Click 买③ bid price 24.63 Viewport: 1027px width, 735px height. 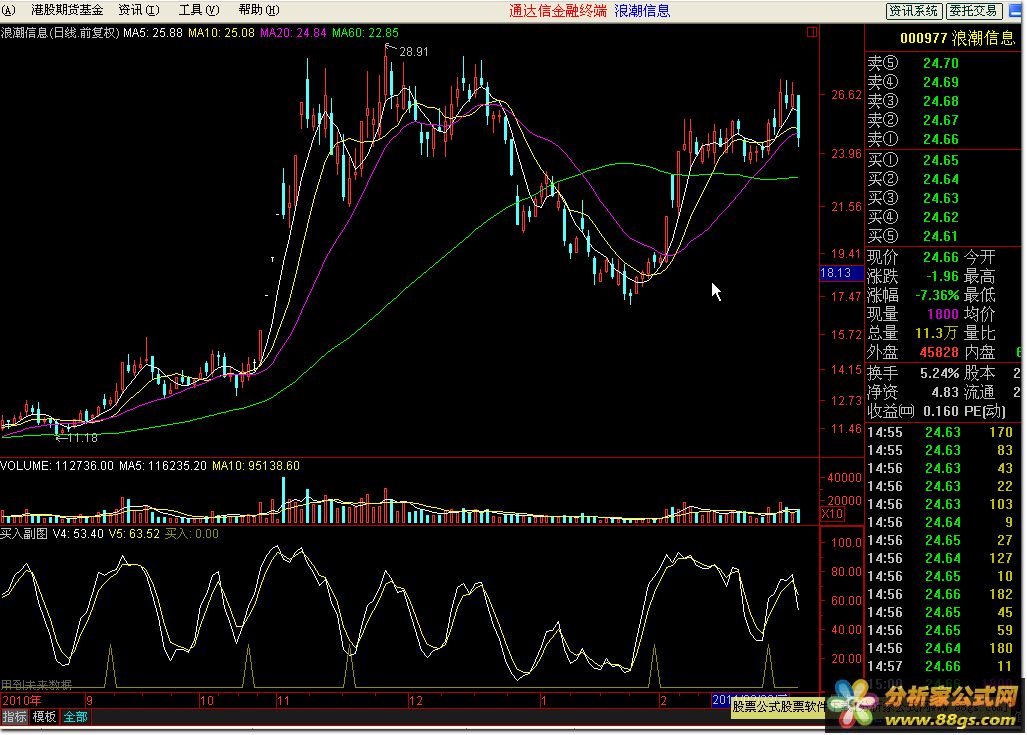pos(941,198)
